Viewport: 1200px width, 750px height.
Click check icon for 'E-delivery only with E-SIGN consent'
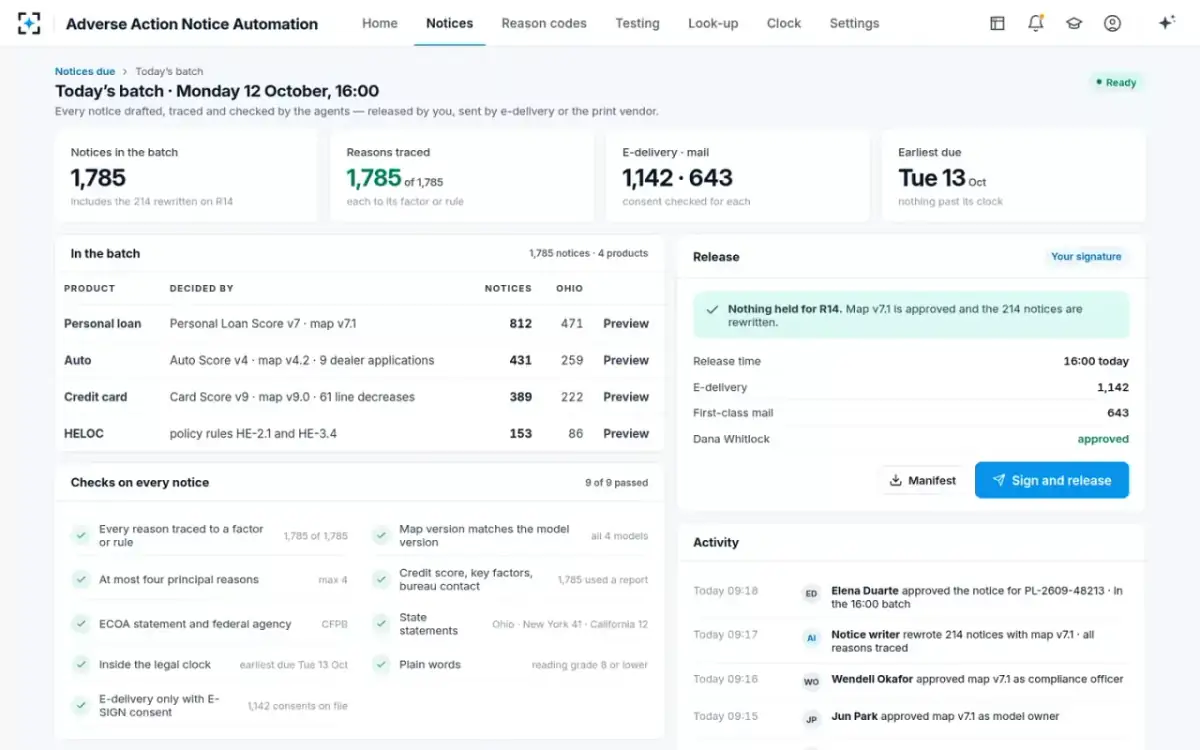81,706
